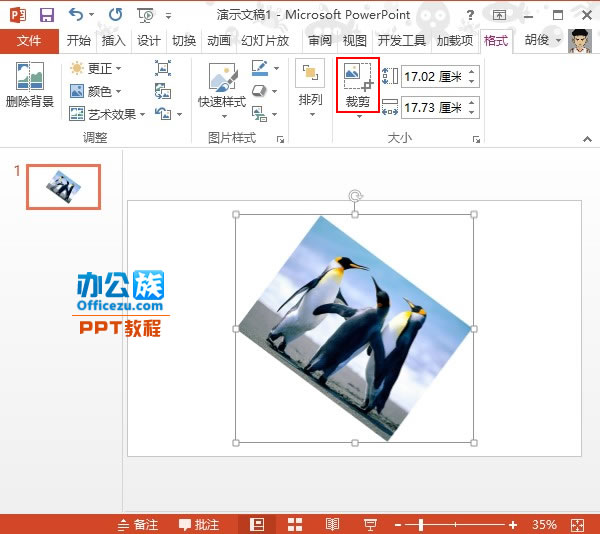The image size is (600, 534).
Task: Open ribbon display options button
Action: pyautogui.click(x=499, y=15)
